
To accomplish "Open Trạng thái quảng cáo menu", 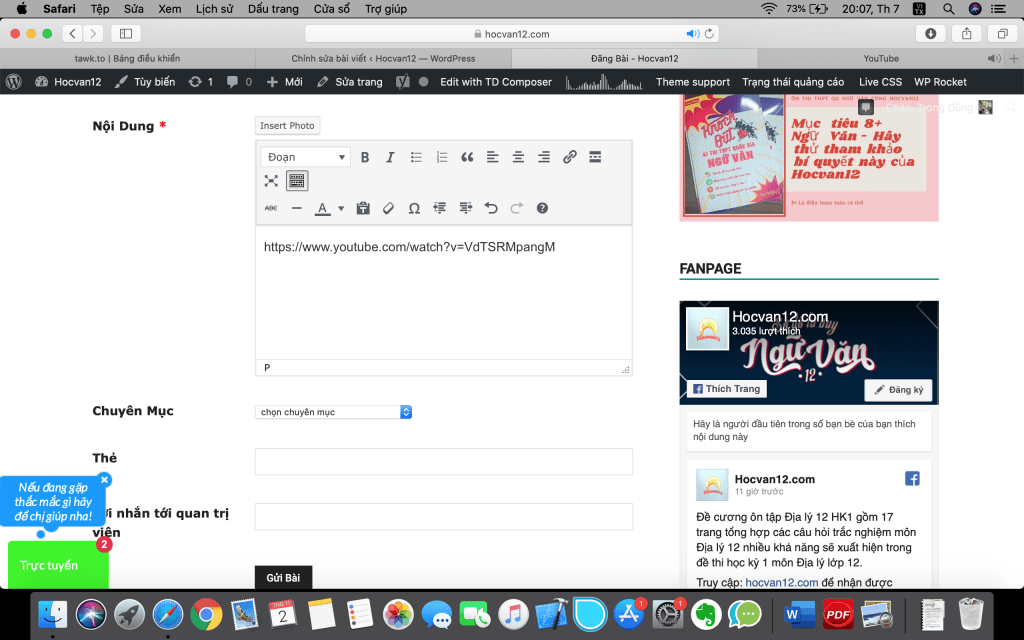I will (793, 82).
